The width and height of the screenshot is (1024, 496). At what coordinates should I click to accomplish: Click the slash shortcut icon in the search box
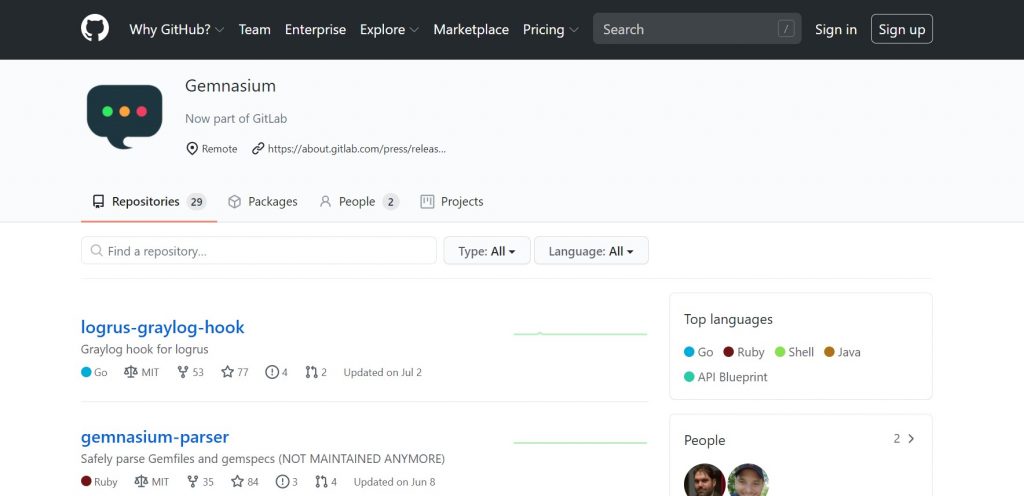point(786,29)
